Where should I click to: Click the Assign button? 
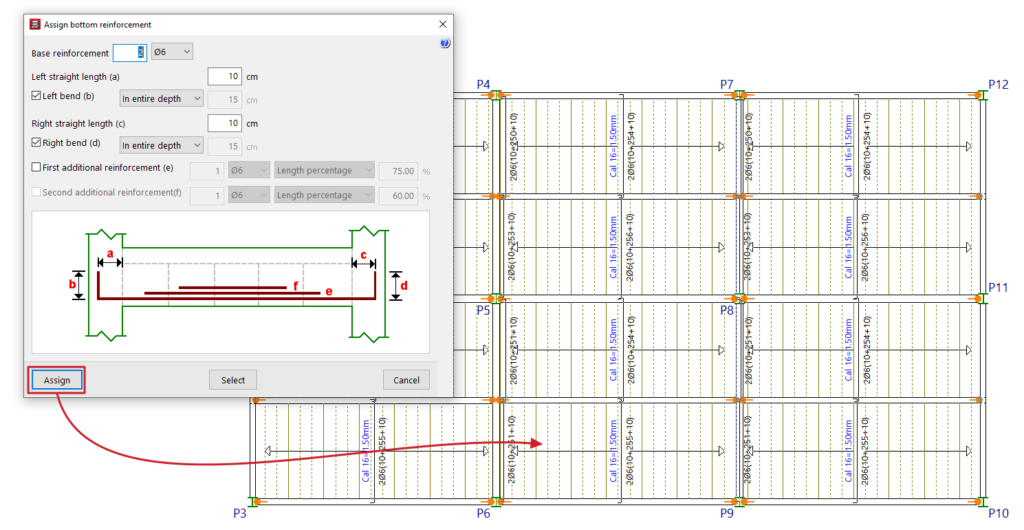tap(57, 380)
